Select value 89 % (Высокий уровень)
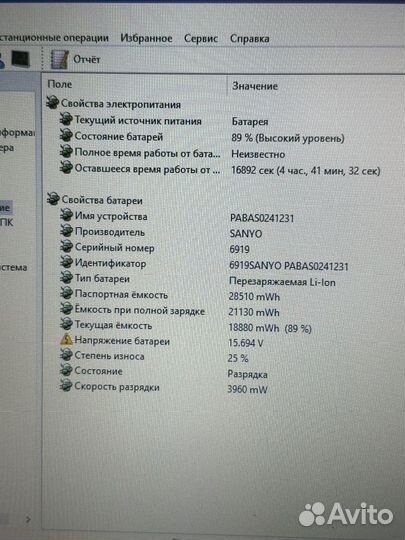Image resolution: width=405 pixels, height=540 pixels. (288, 138)
